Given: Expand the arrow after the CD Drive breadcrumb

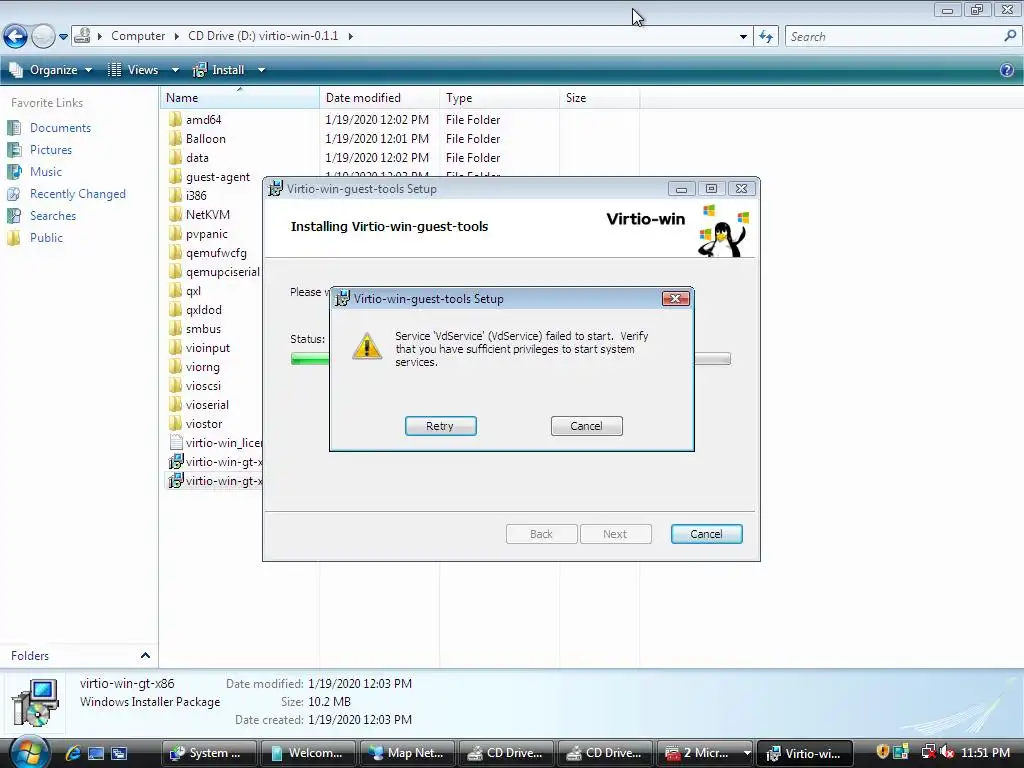Looking at the screenshot, I should point(351,36).
